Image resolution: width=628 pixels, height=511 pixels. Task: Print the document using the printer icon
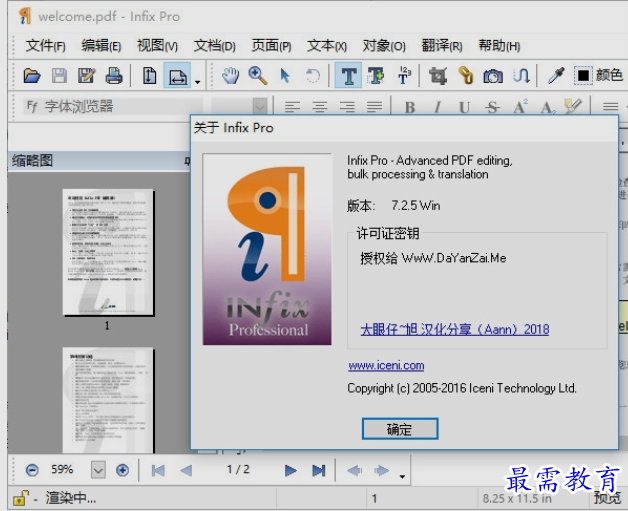pyautogui.click(x=114, y=75)
